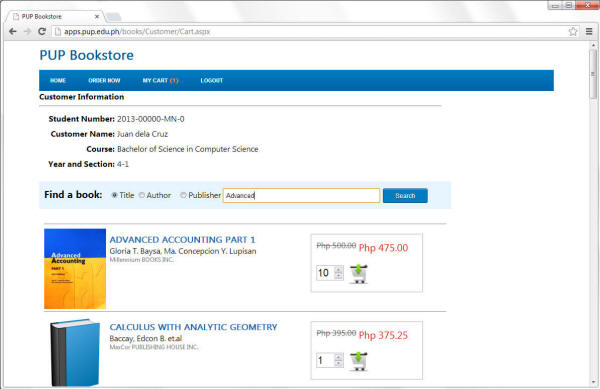The width and height of the screenshot is (600, 389).
Task: Click the Customer Information heading
Action: tap(82, 97)
